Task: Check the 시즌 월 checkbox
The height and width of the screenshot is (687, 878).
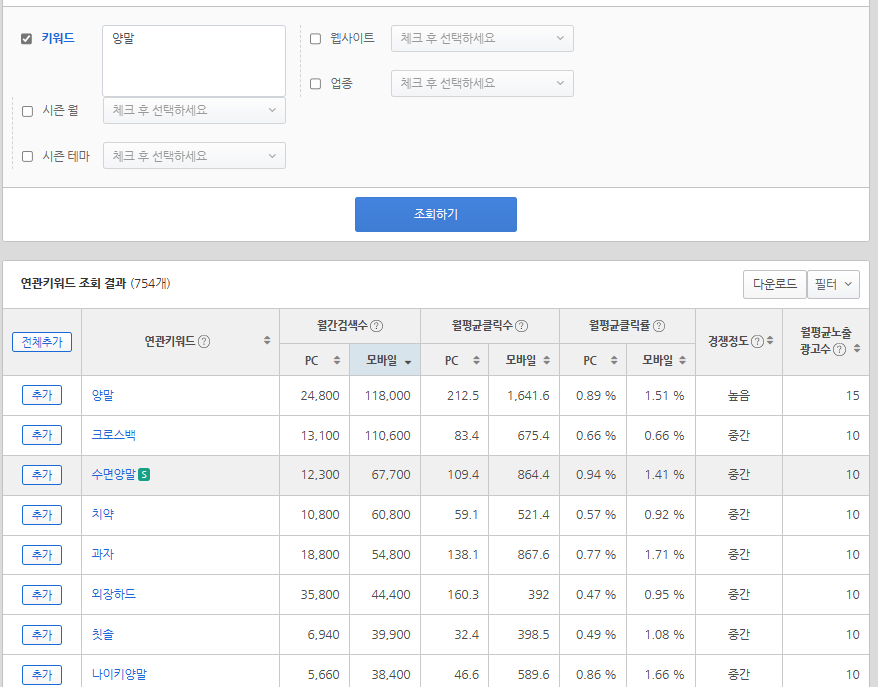Action: click(27, 110)
